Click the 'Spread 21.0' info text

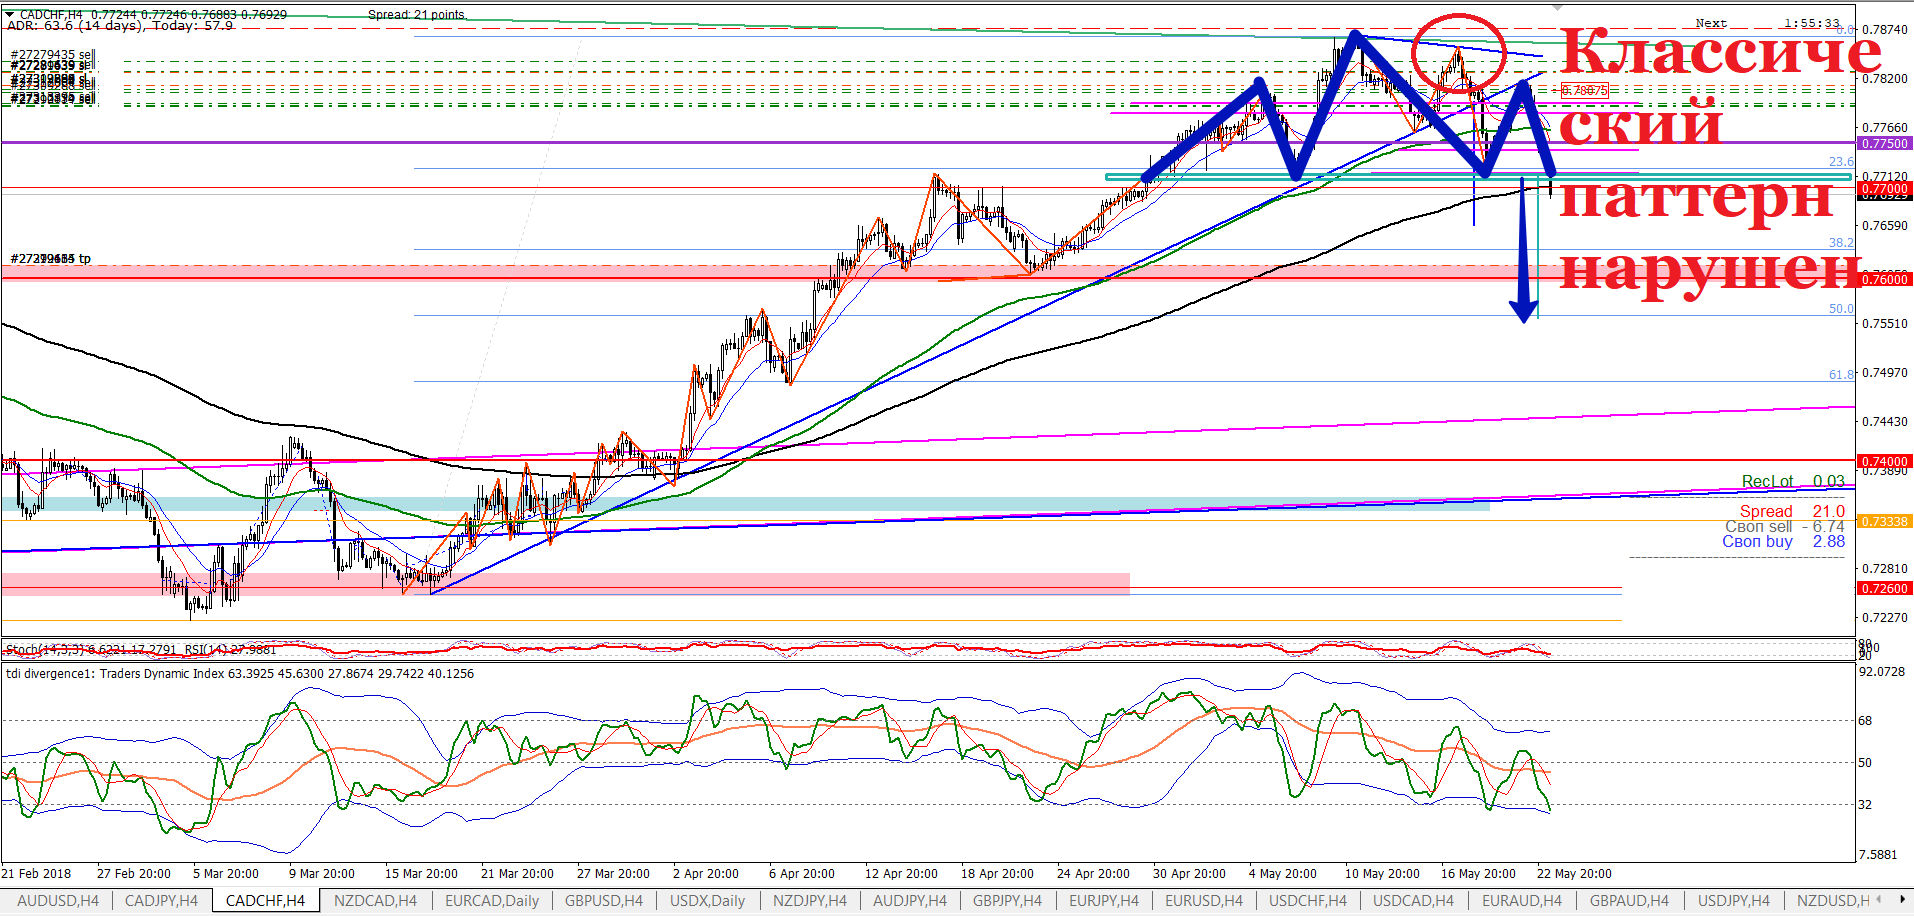[x=1792, y=511]
